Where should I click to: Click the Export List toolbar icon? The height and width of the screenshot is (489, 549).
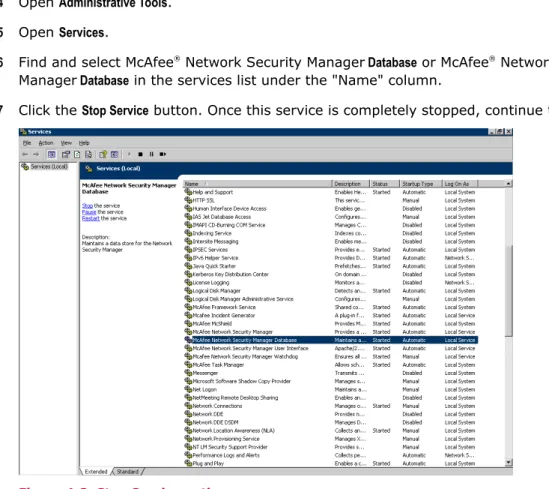coord(89,154)
